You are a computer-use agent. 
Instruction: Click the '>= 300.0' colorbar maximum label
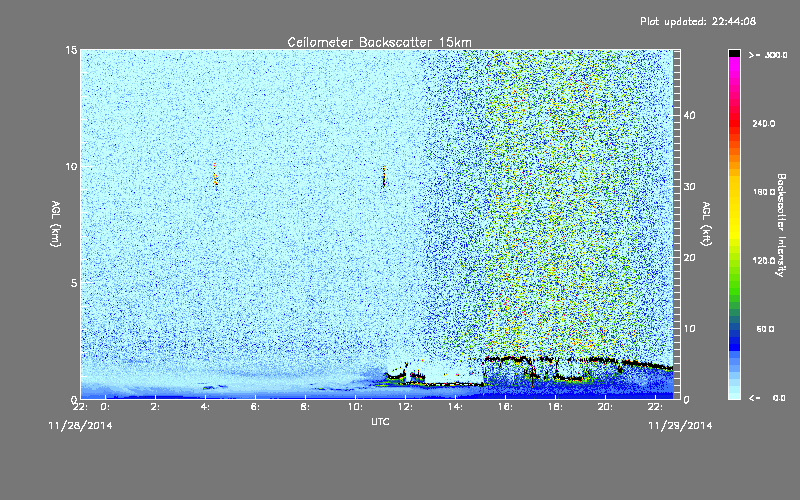[x=768, y=55]
